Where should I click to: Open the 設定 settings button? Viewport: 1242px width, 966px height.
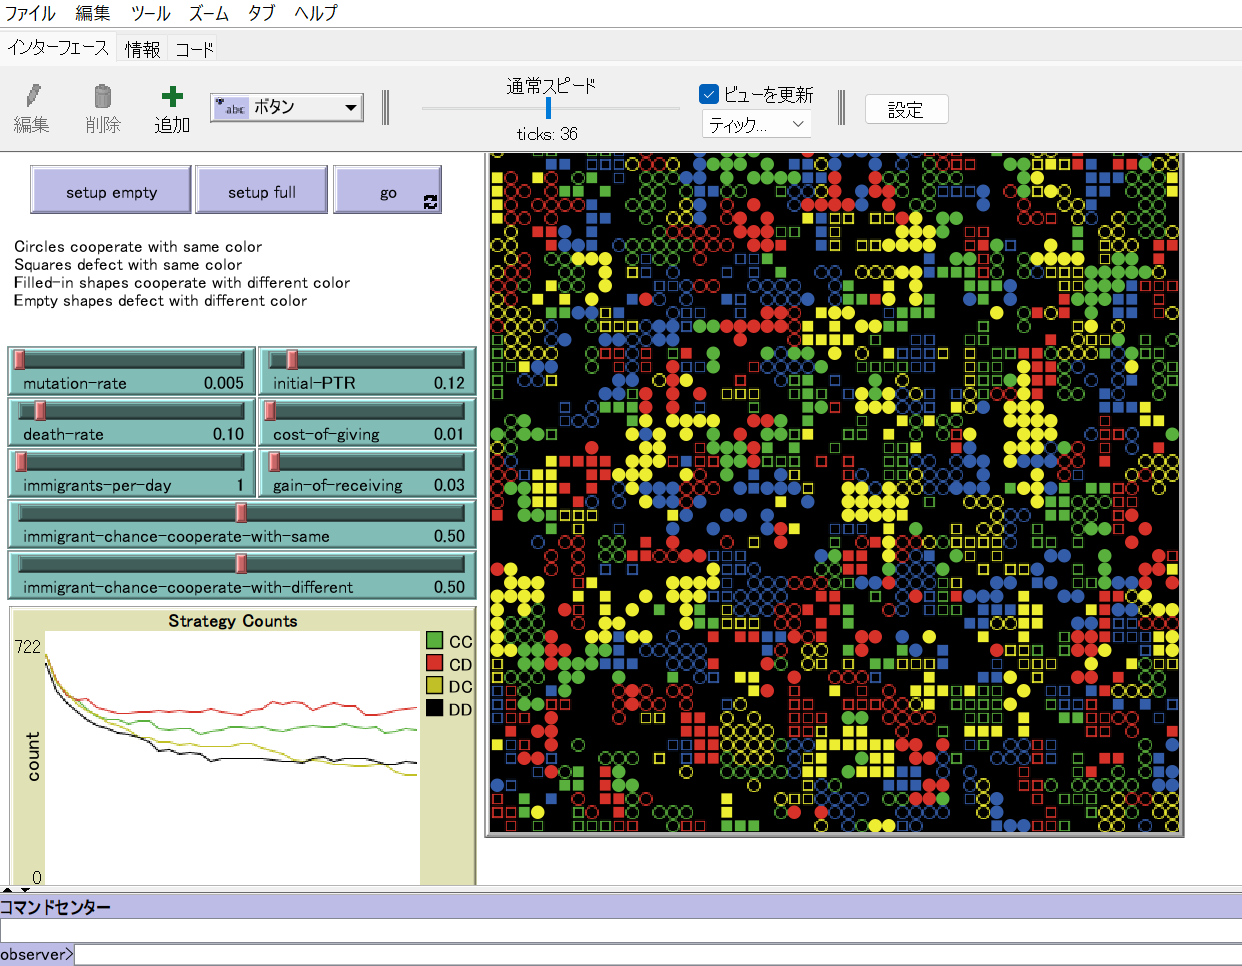tap(905, 110)
